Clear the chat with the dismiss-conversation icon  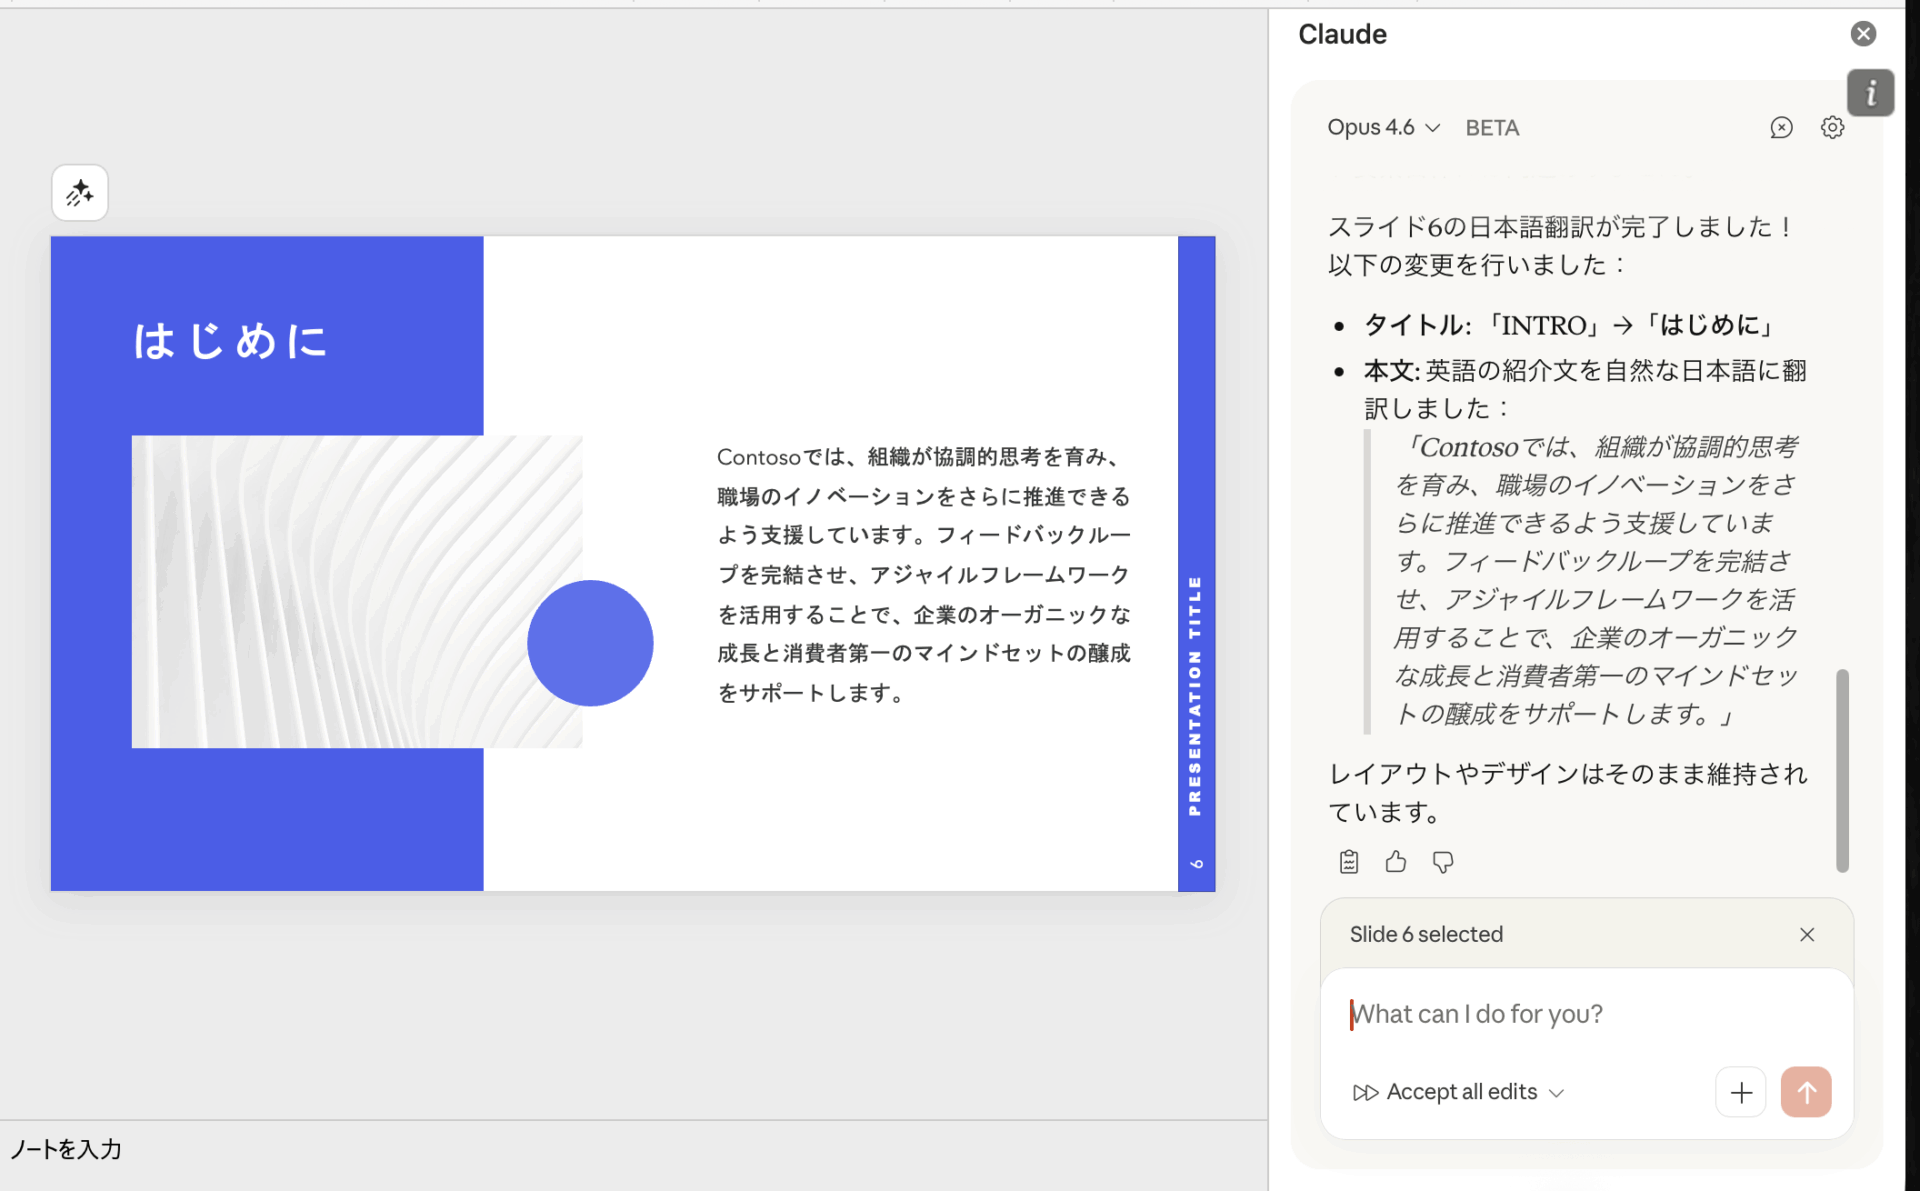1782,127
